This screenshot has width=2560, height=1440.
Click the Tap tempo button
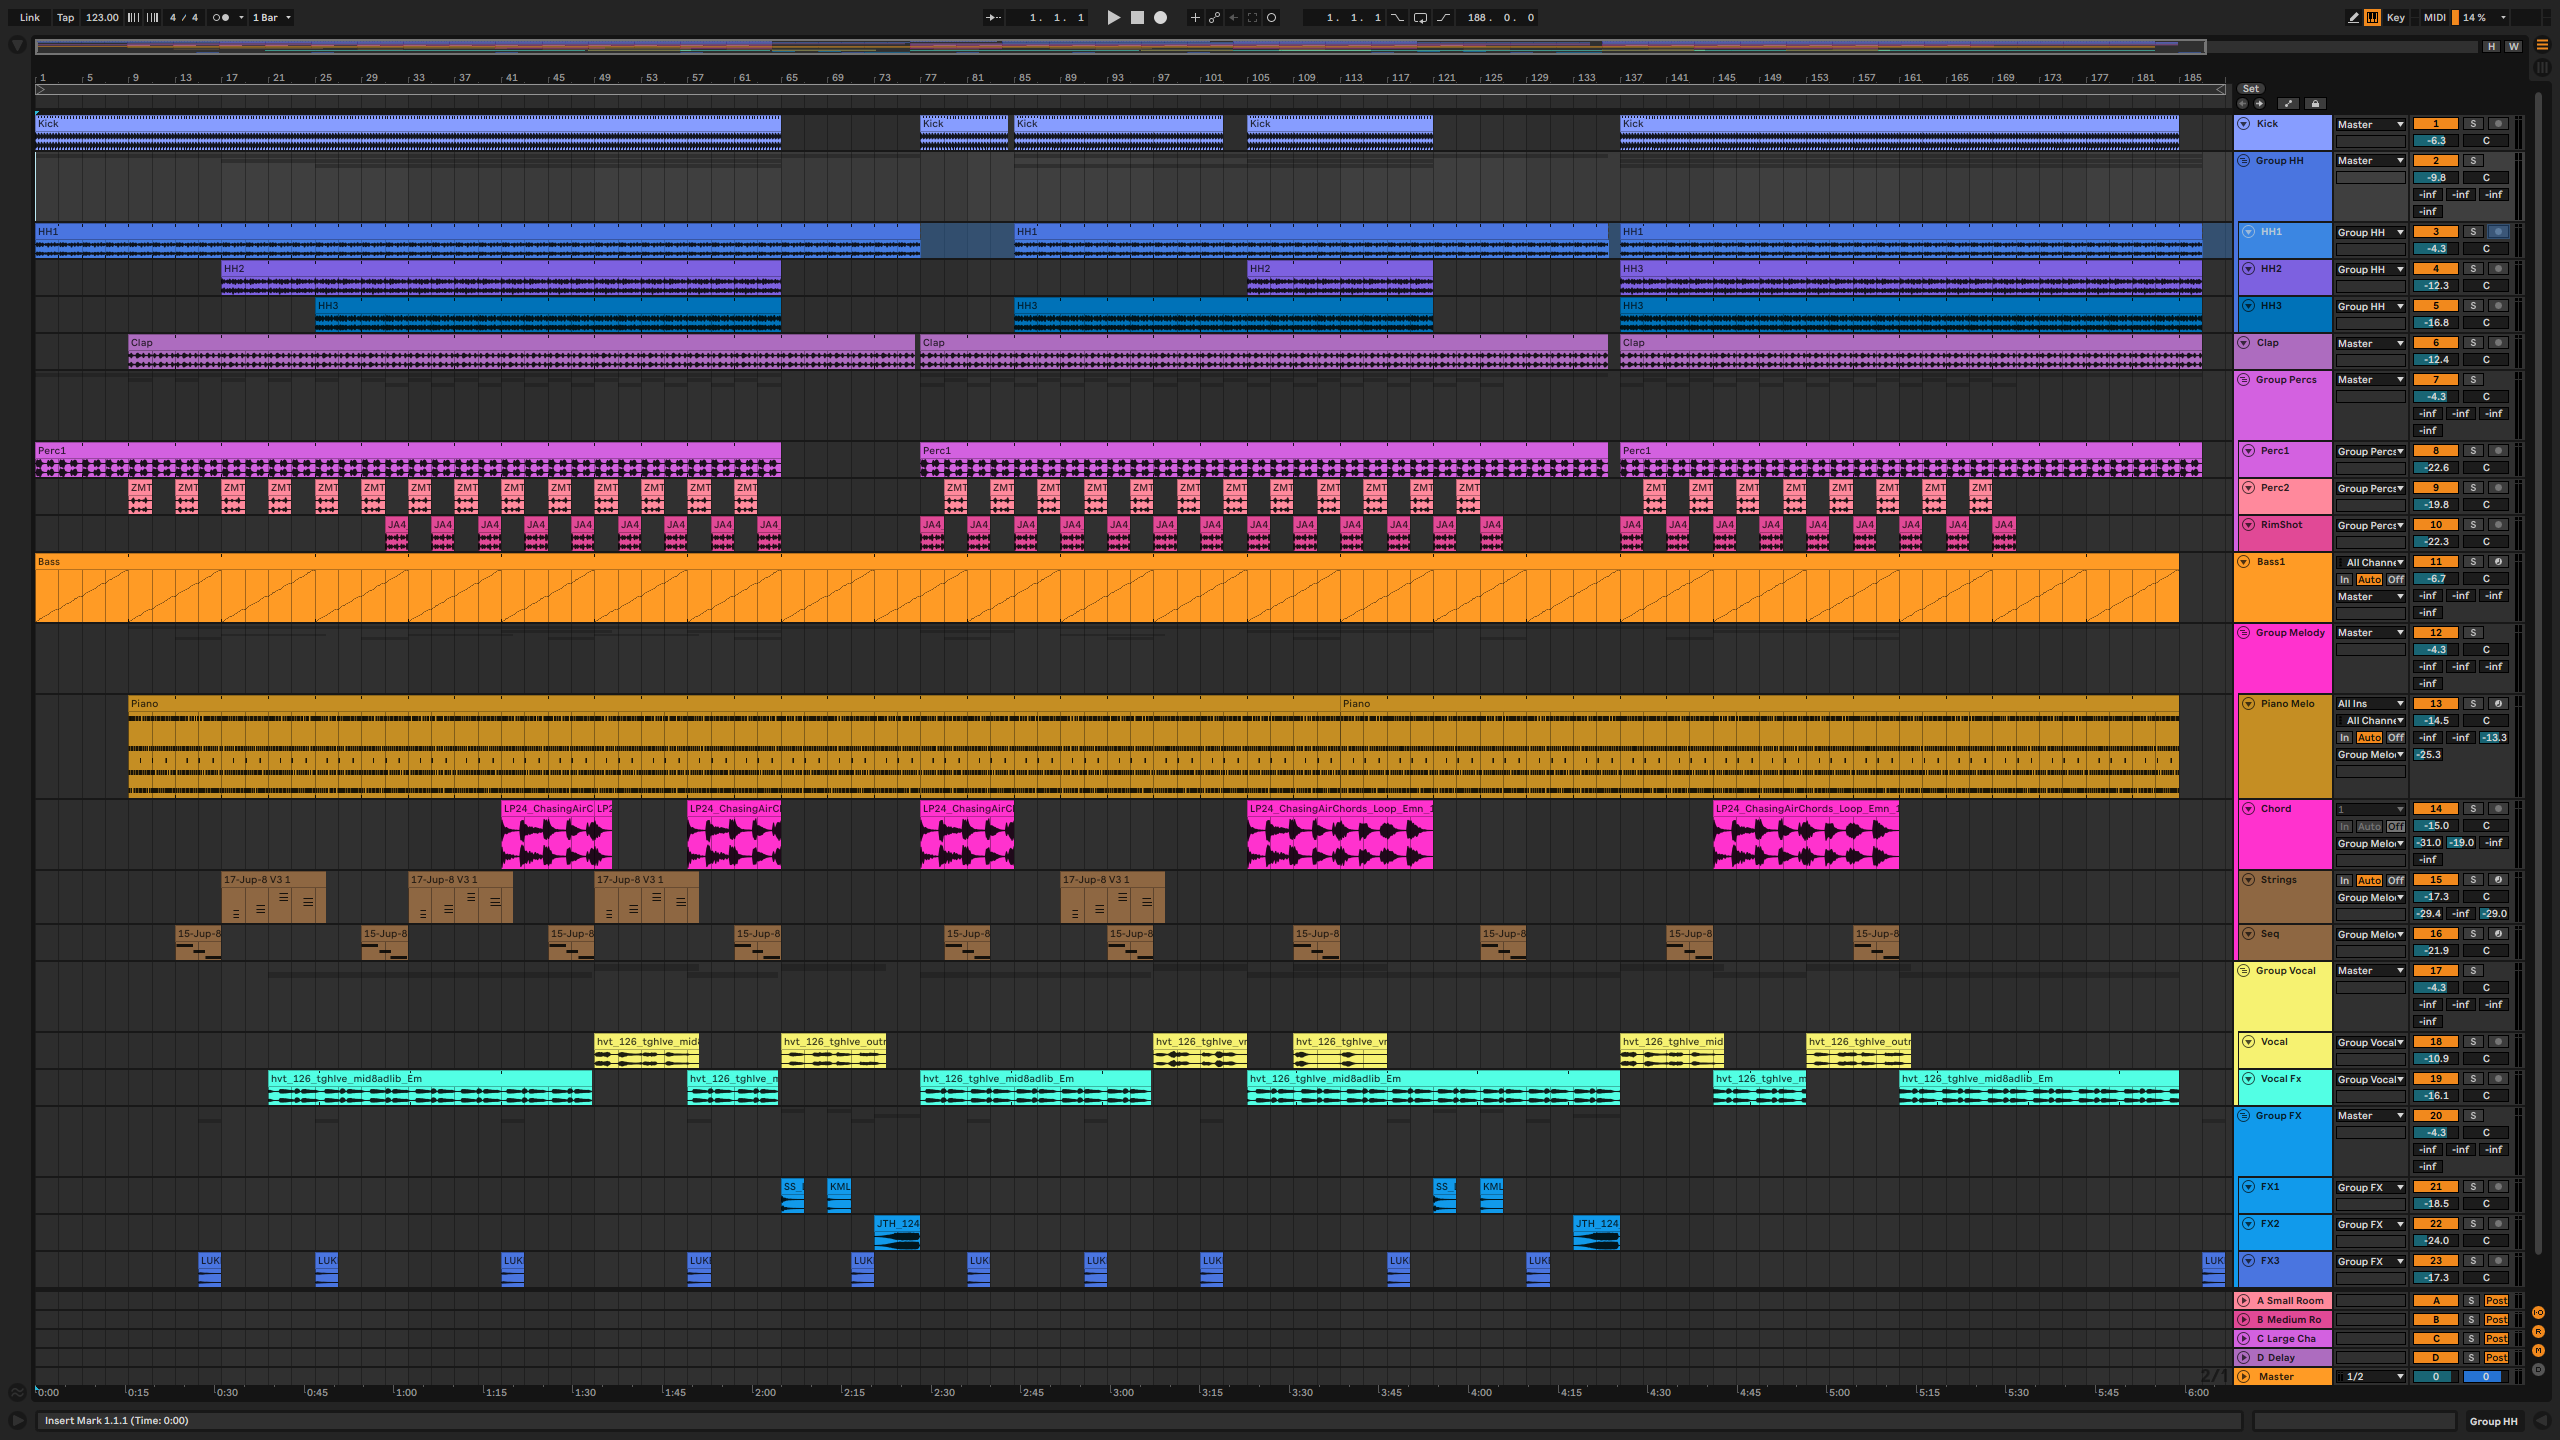tap(65, 17)
